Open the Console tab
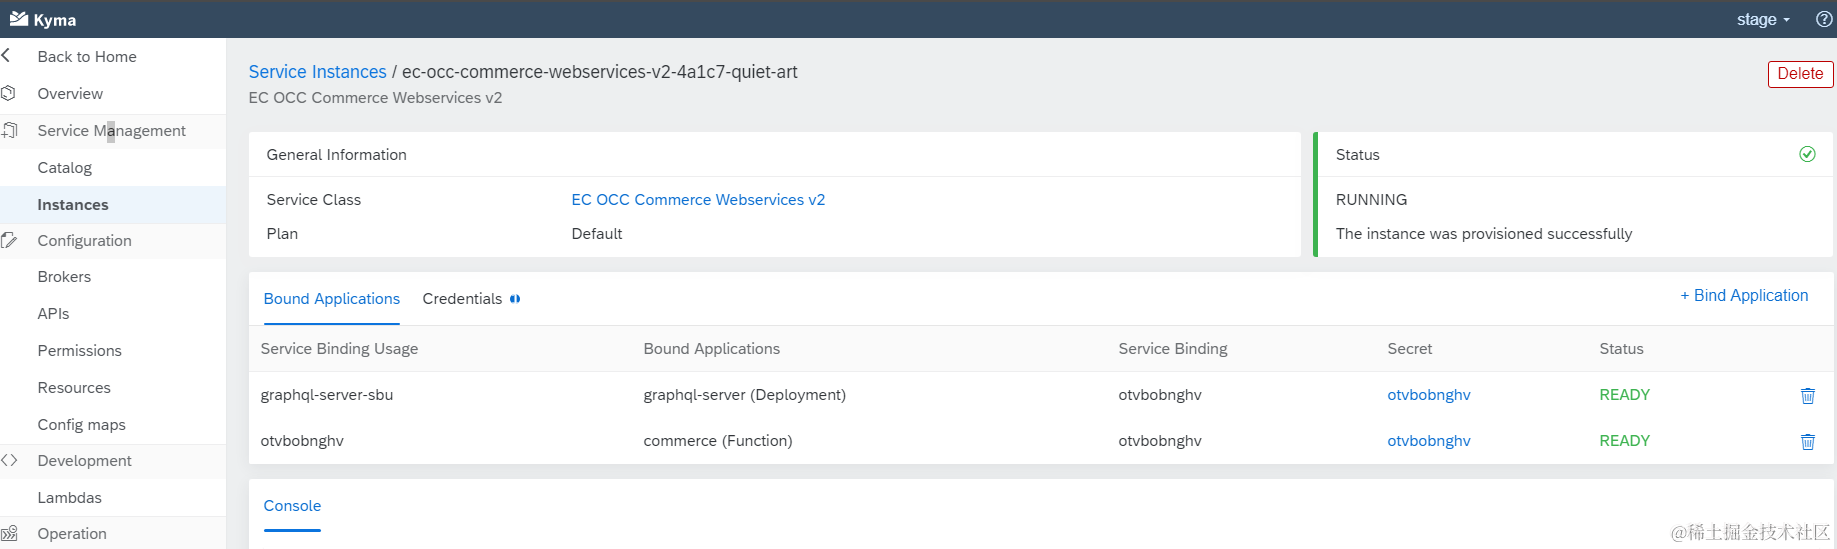Image resolution: width=1837 pixels, height=549 pixels. (292, 506)
